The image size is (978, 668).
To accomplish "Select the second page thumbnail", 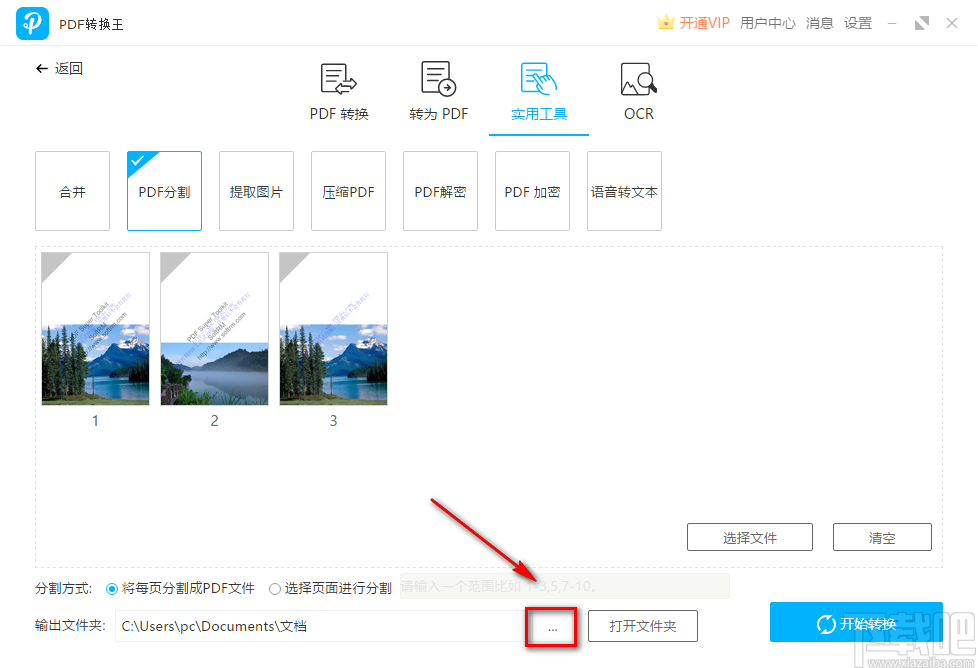I will 214,329.
